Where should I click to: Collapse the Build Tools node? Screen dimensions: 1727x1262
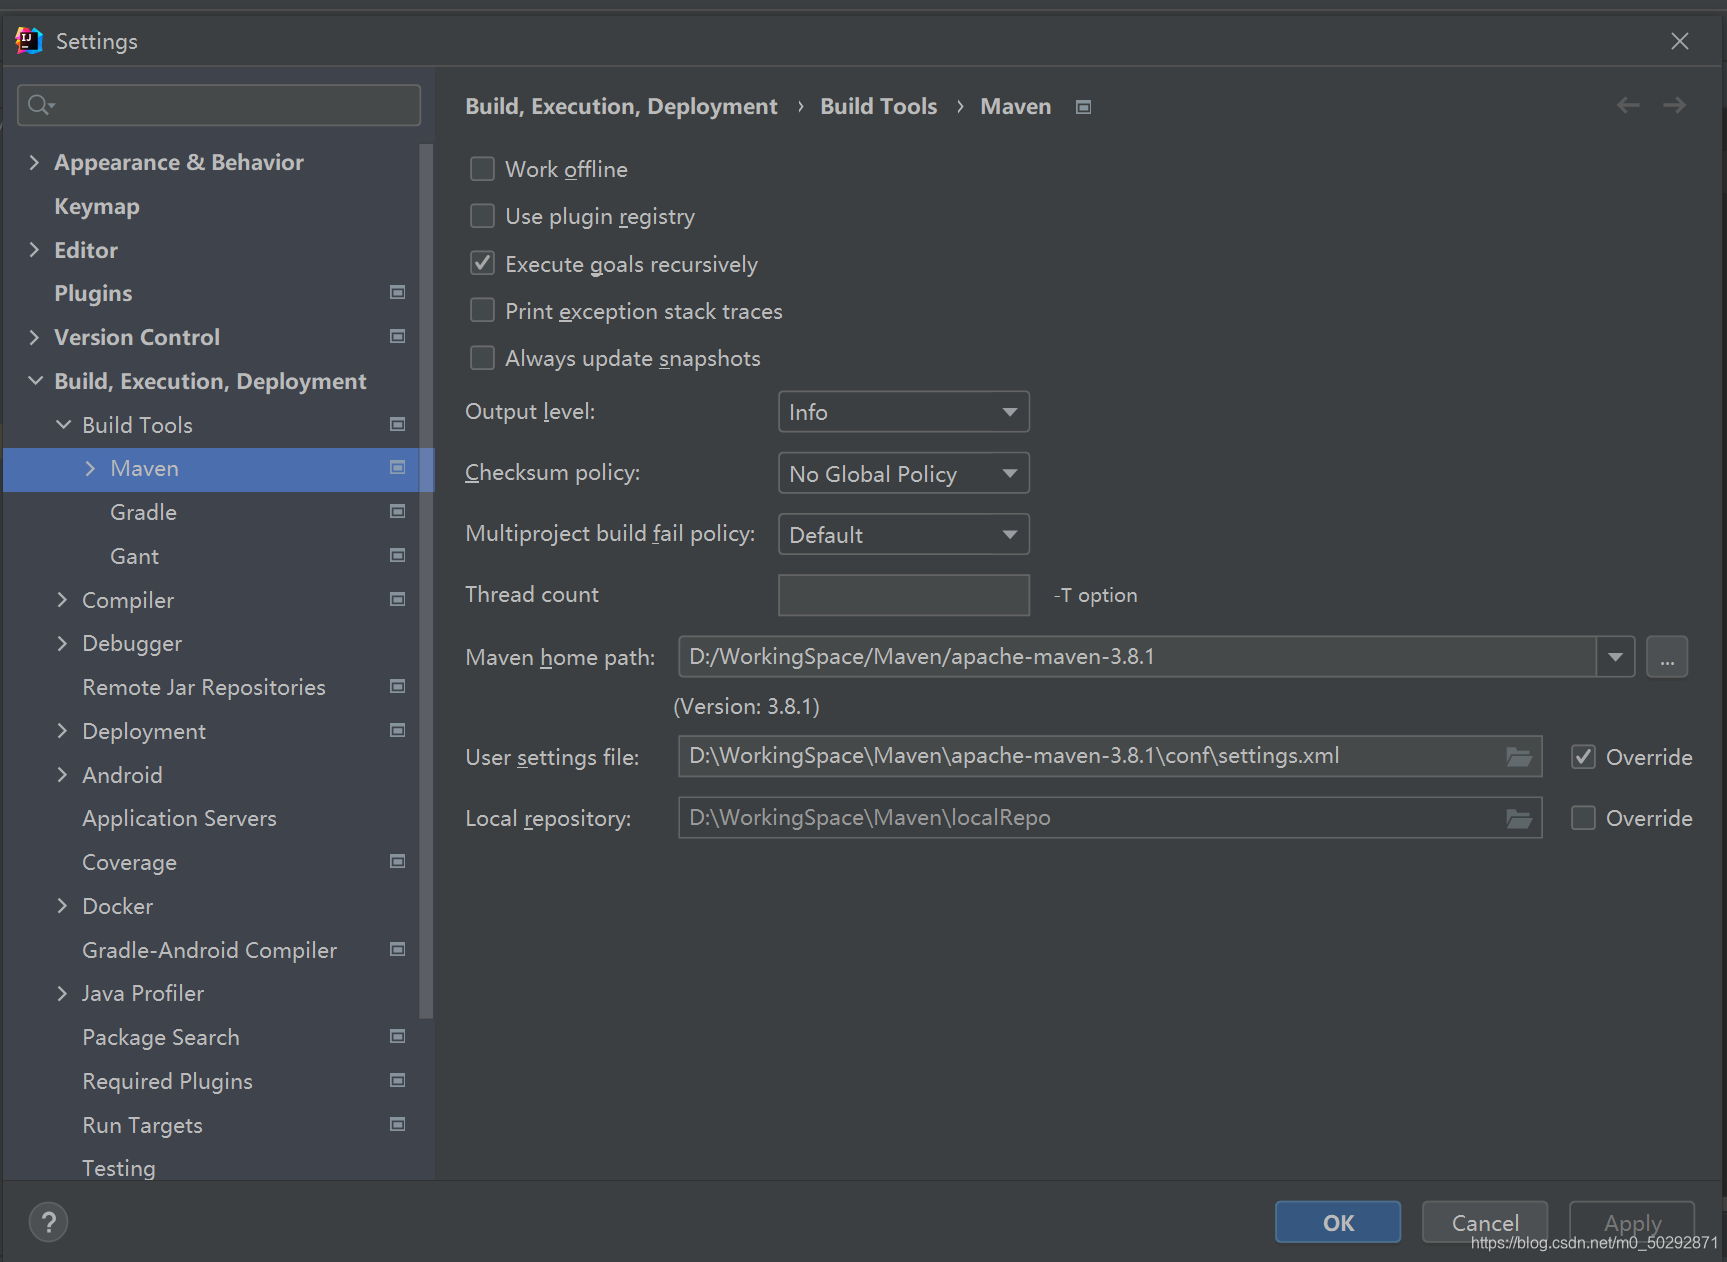point(63,425)
